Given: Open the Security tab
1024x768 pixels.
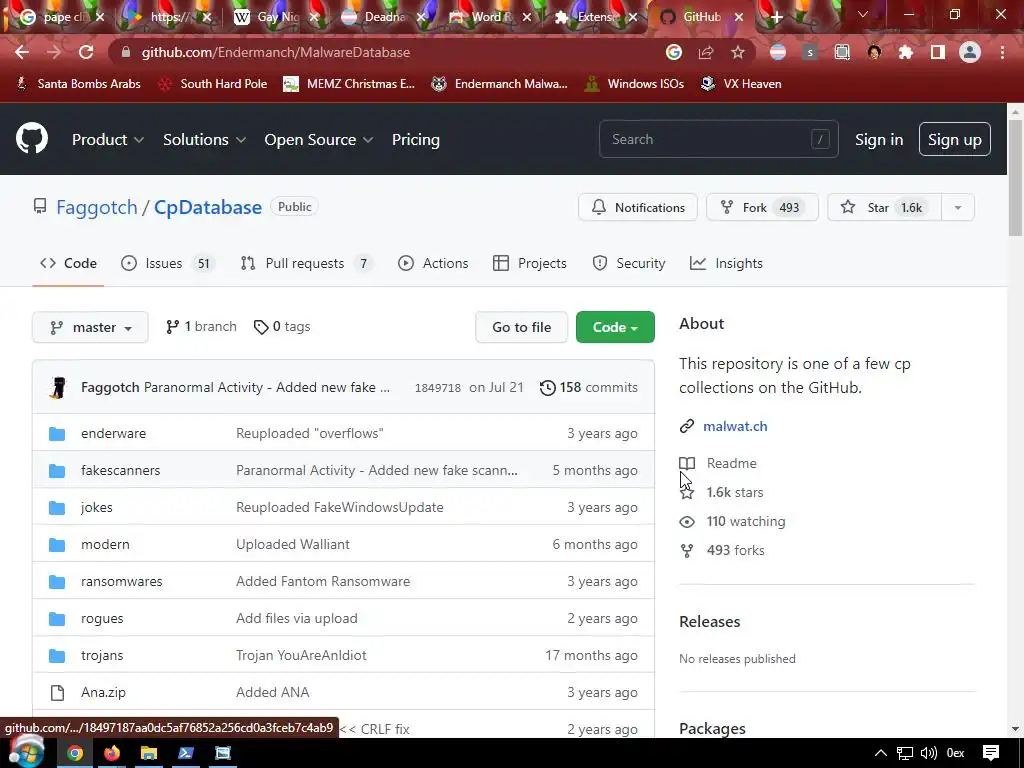Looking at the screenshot, I should (629, 263).
